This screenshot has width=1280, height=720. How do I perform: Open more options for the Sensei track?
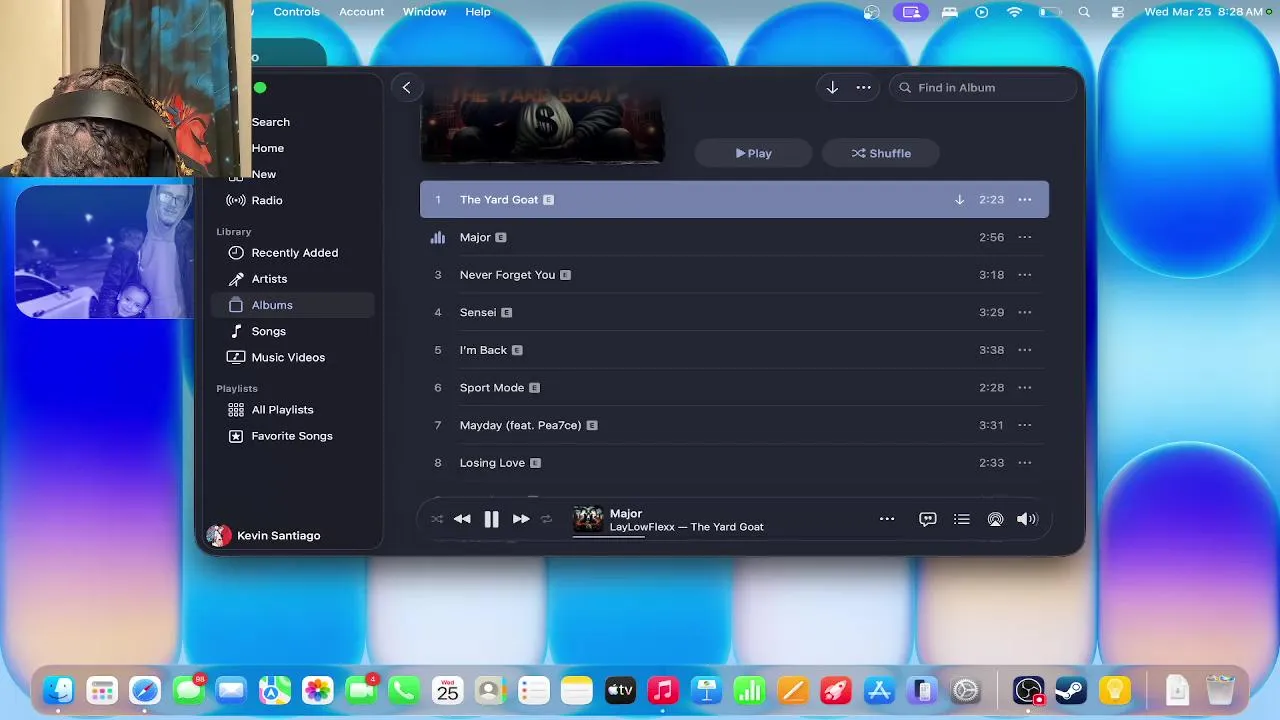pos(1025,312)
